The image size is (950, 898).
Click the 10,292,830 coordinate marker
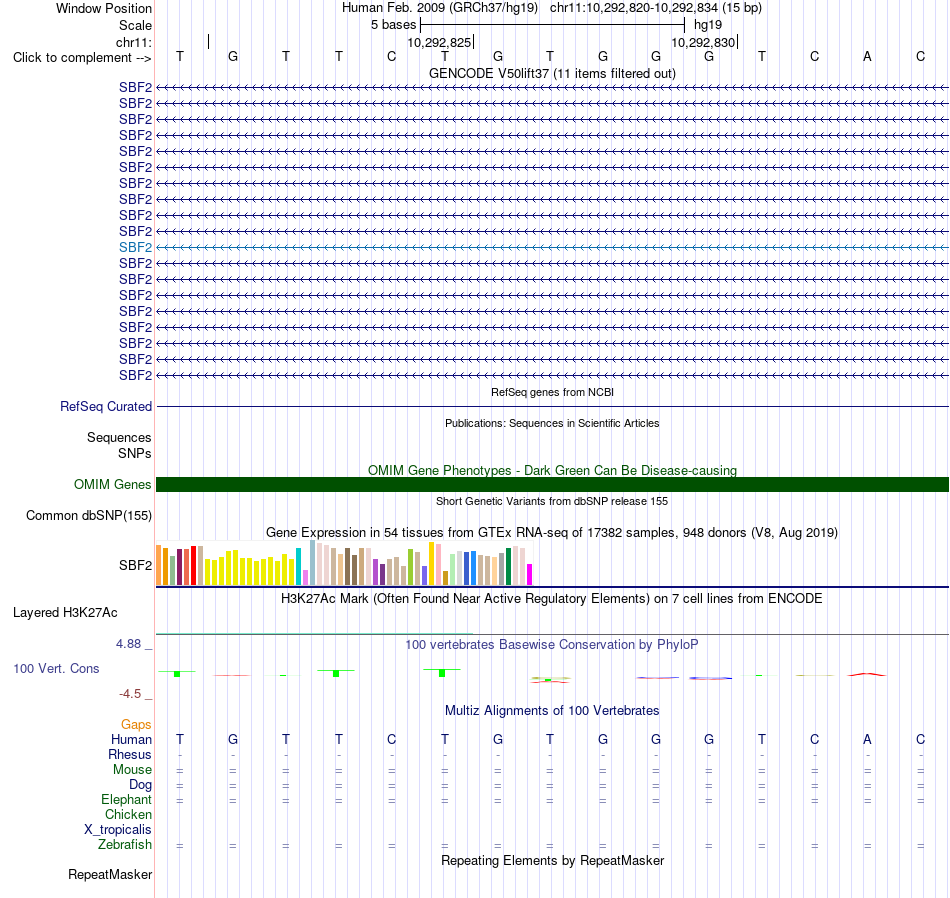pyautogui.click(x=703, y=42)
